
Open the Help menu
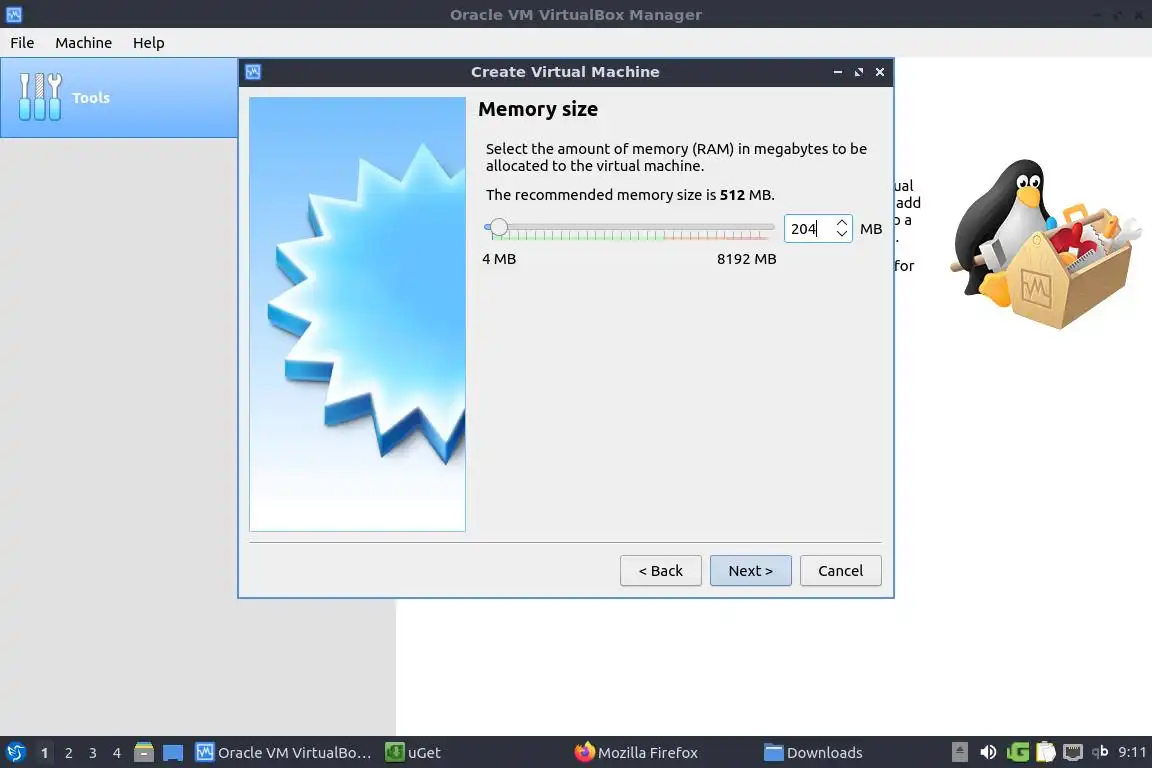(x=148, y=43)
